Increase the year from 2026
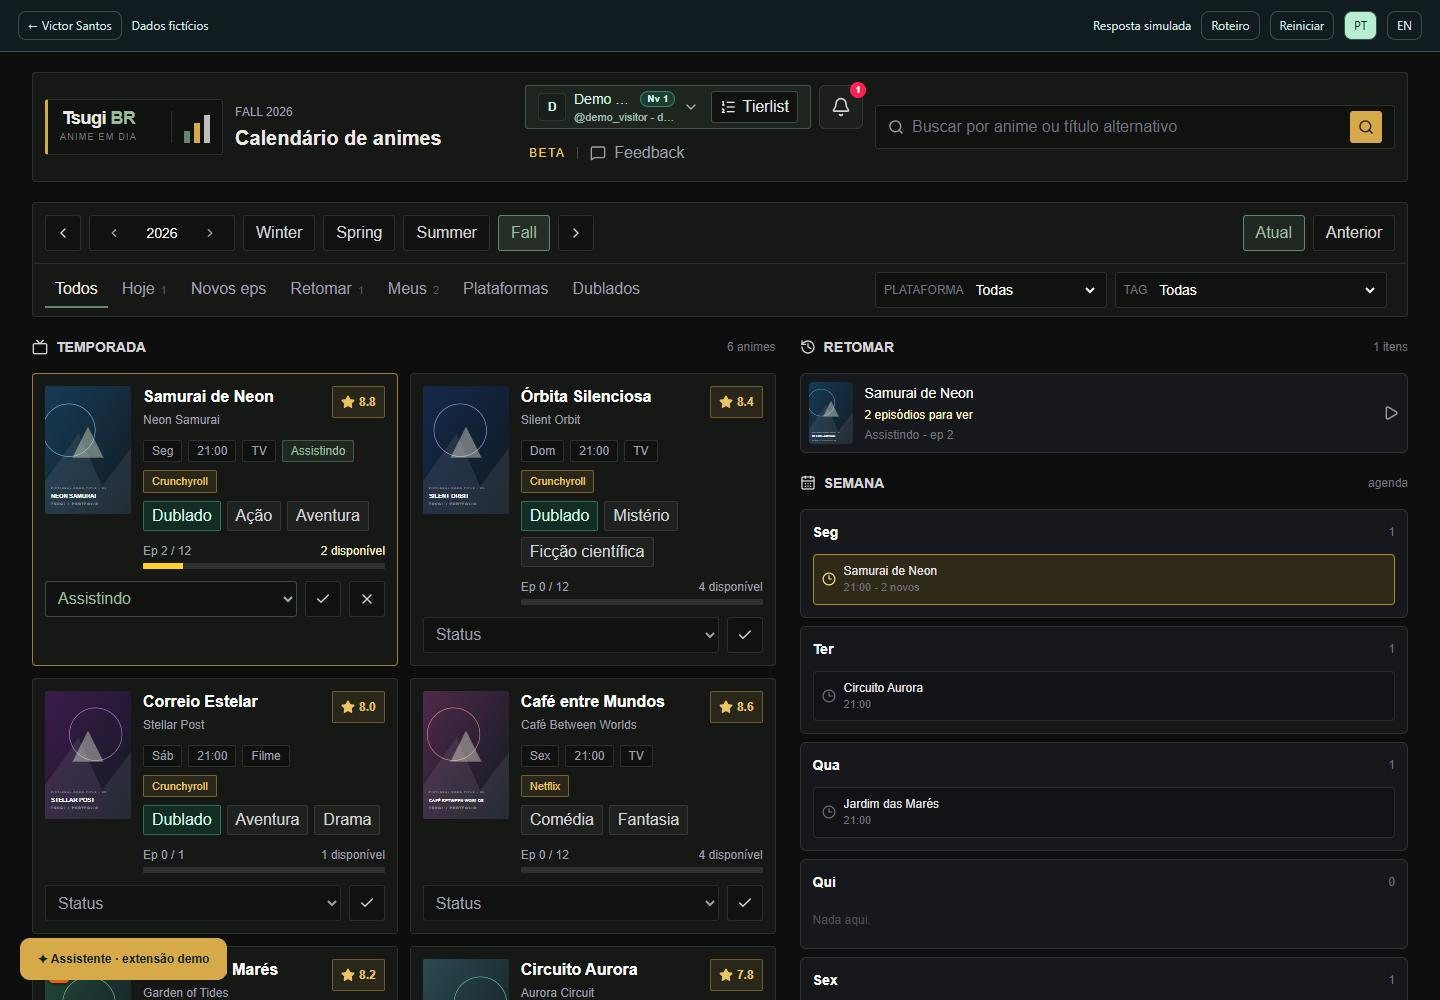 click(x=210, y=233)
